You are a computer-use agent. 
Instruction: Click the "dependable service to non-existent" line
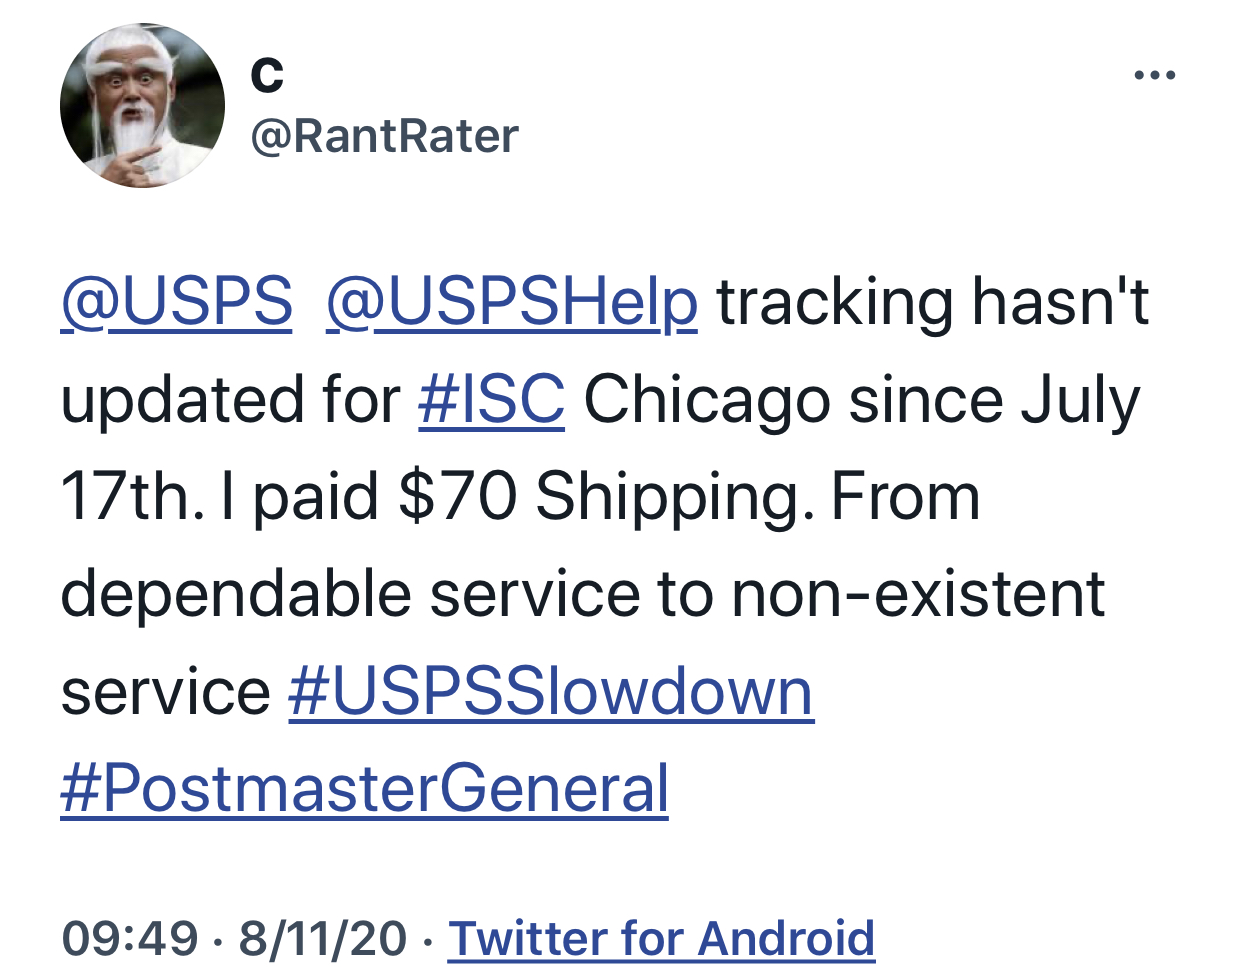click(x=583, y=594)
